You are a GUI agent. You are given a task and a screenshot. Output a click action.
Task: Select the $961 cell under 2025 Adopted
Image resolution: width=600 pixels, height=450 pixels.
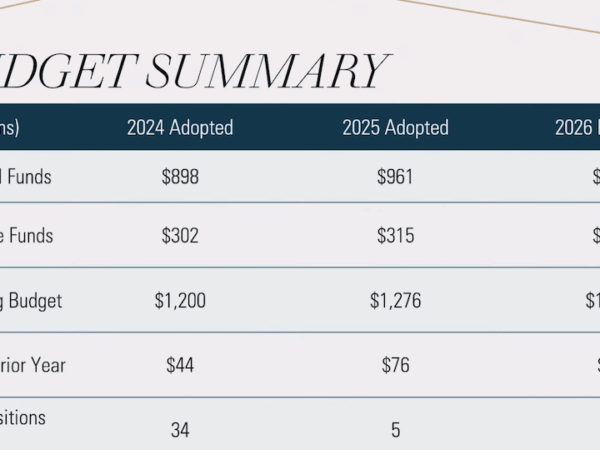395,177
